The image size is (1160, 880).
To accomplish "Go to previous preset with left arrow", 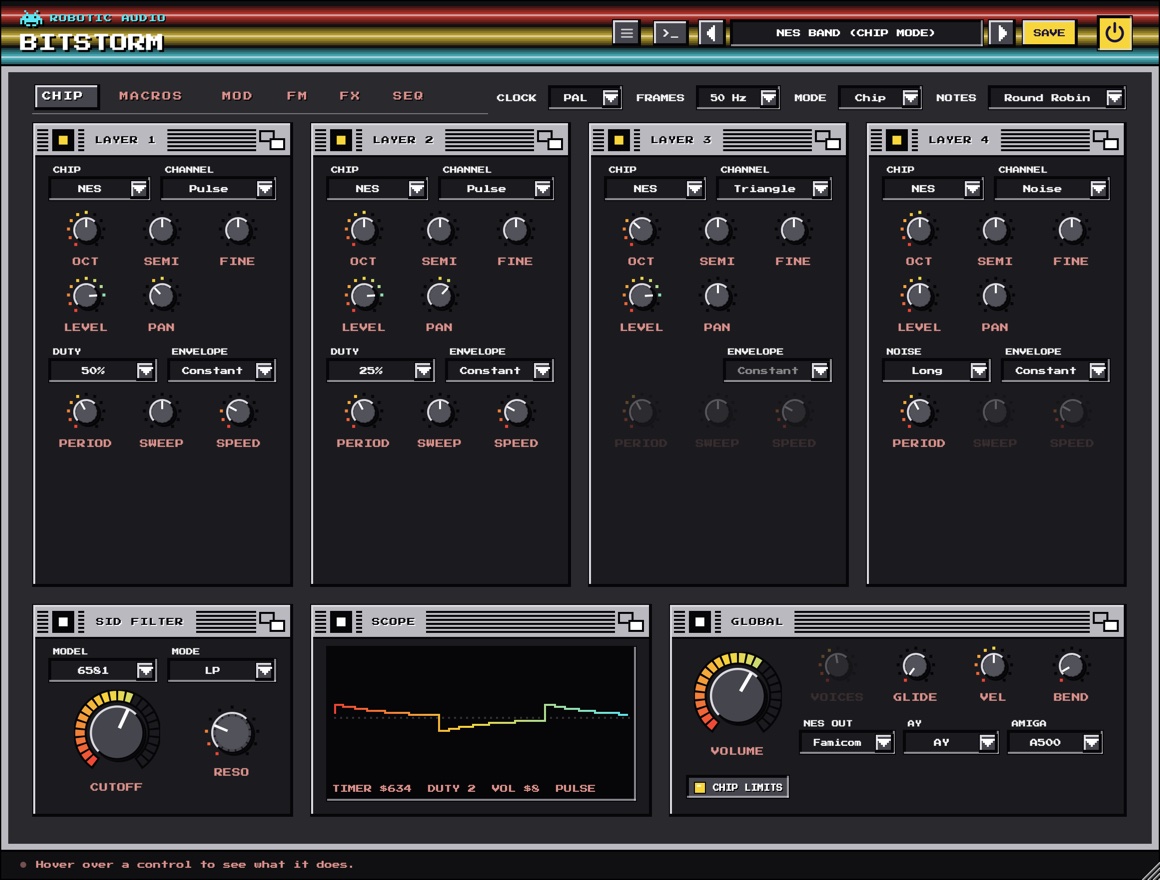I will (712, 33).
